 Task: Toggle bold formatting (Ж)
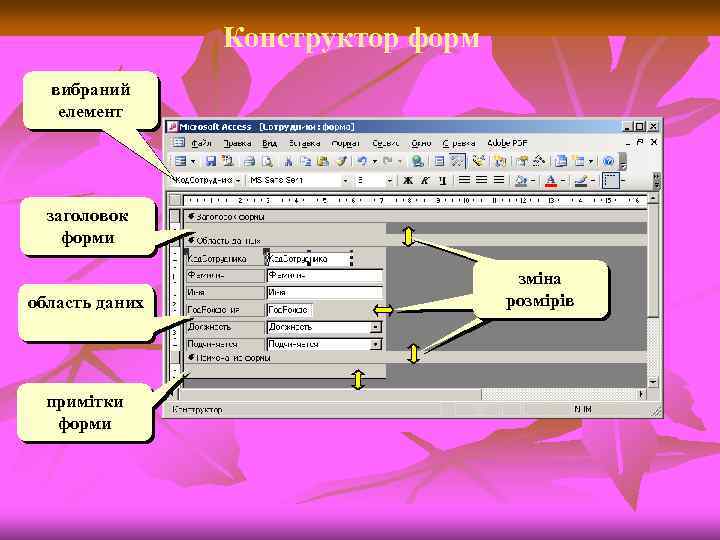click(x=408, y=180)
